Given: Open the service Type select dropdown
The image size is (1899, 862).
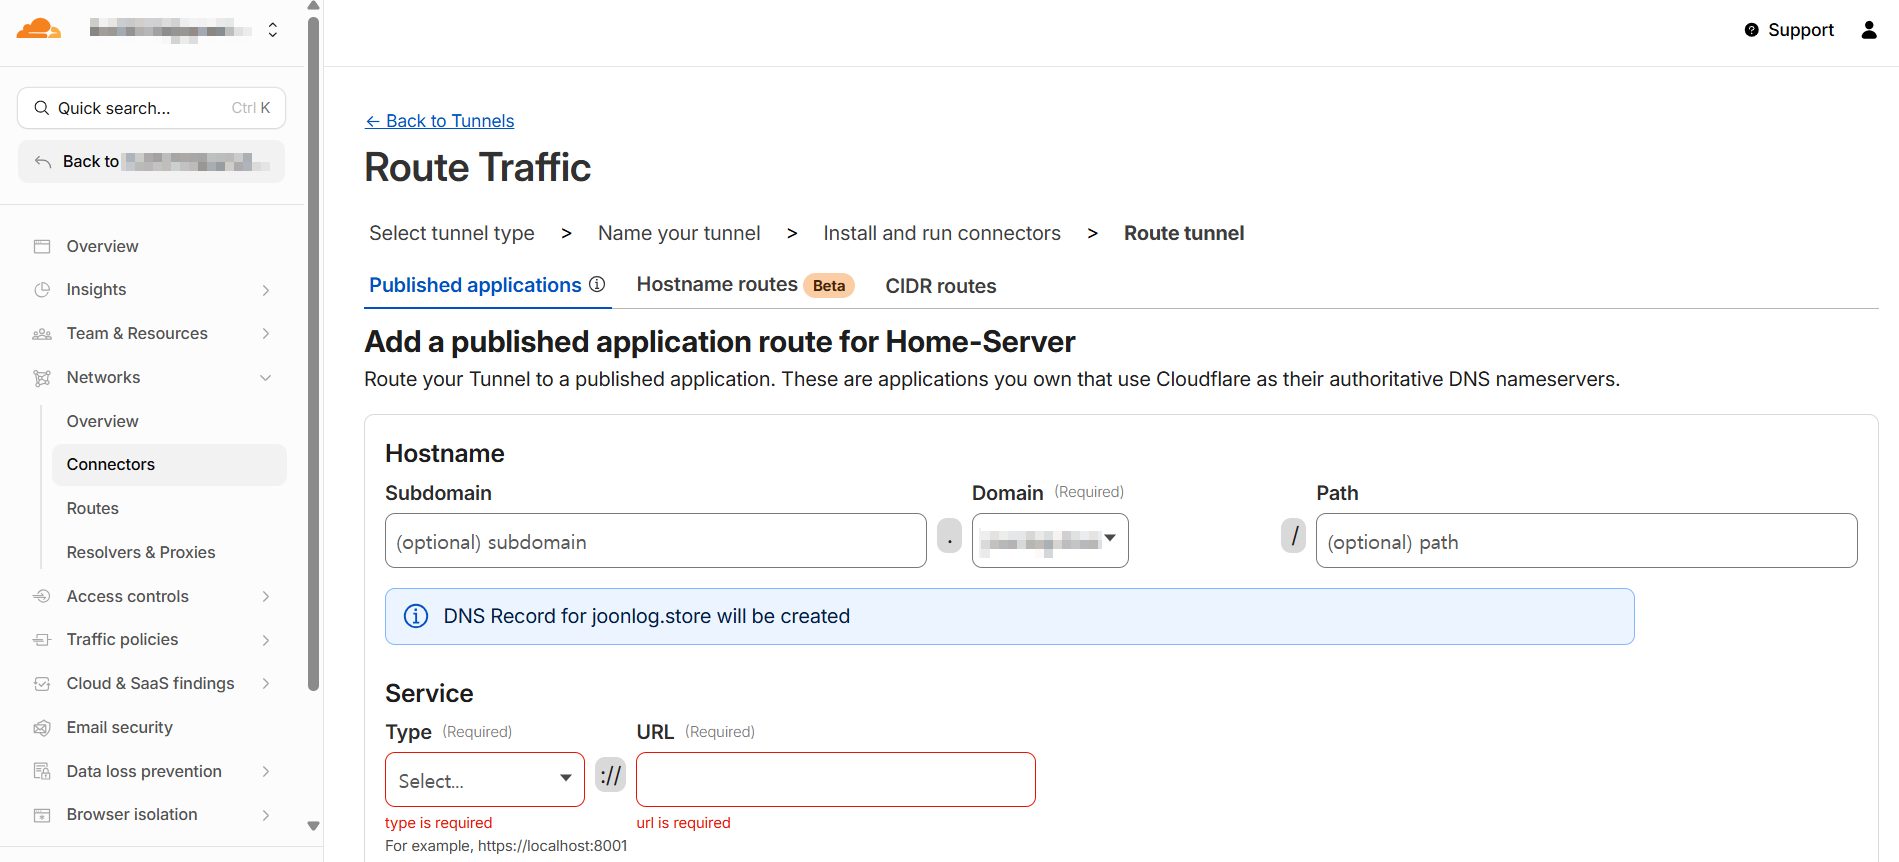Looking at the screenshot, I should [x=485, y=780].
